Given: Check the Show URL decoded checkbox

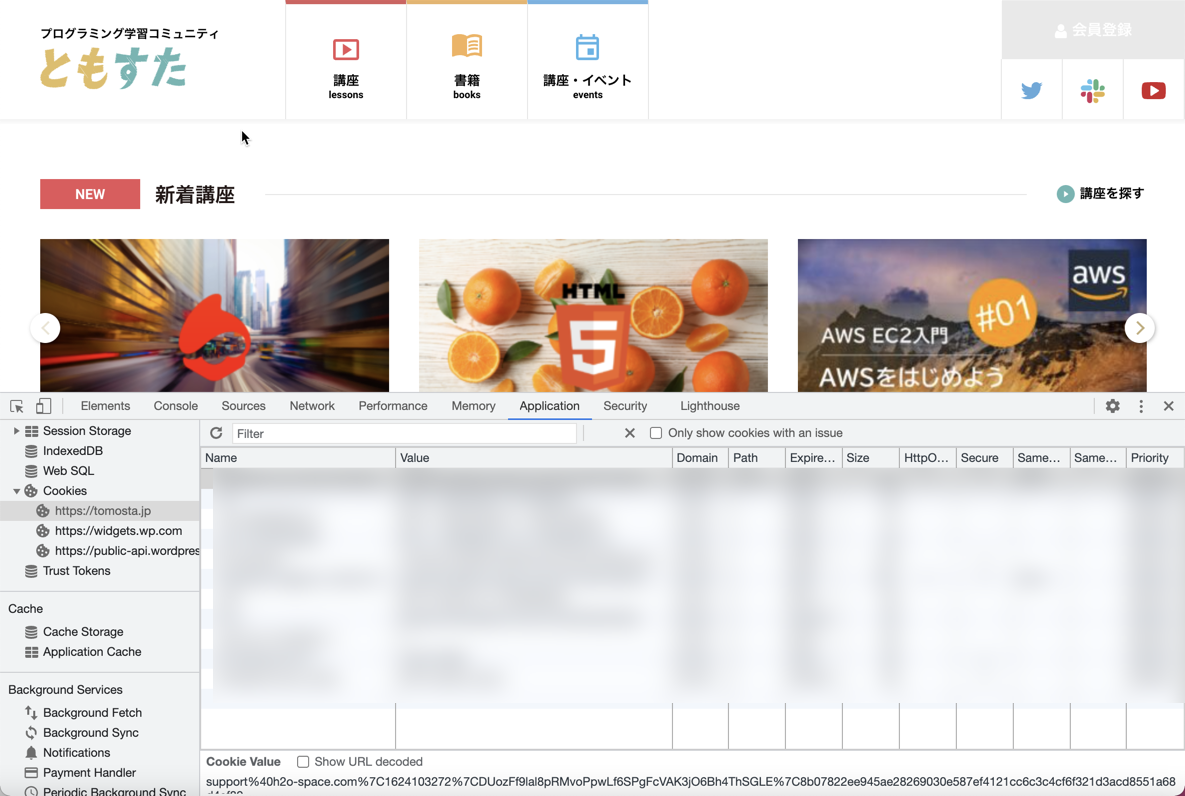Looking at the screenshot, I should click(303, 762).
